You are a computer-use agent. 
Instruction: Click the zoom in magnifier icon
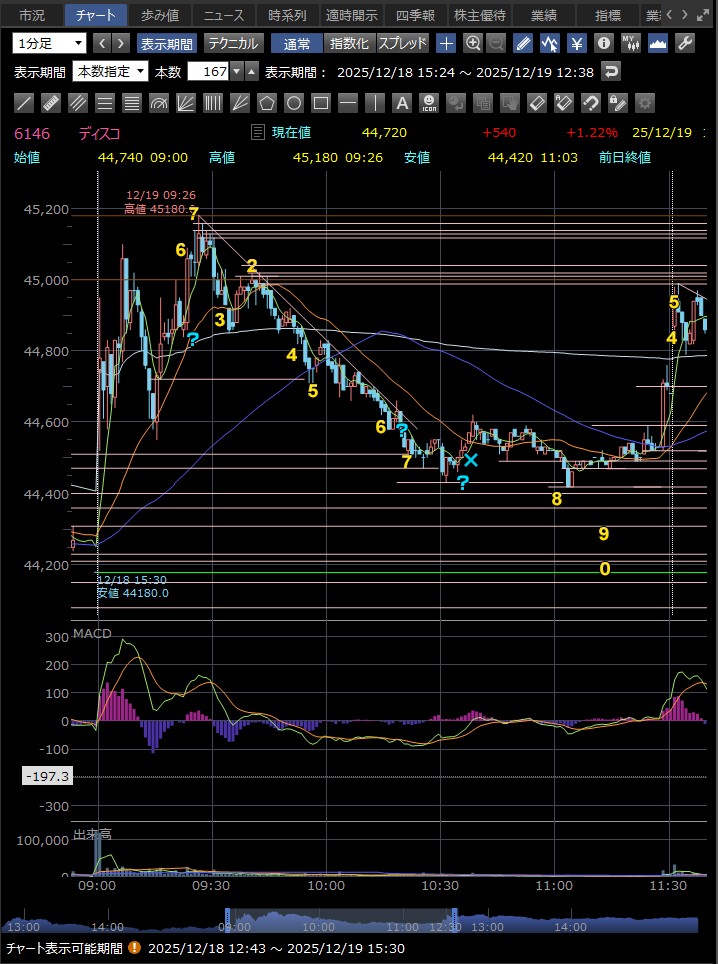(473, 43)
